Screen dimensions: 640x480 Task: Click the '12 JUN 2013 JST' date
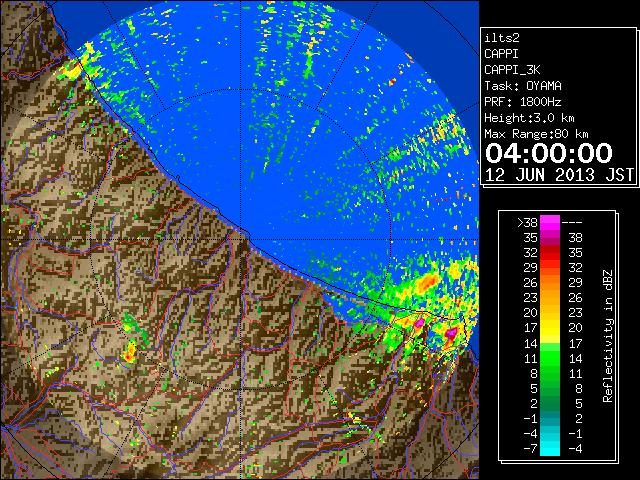coord(559,175)
